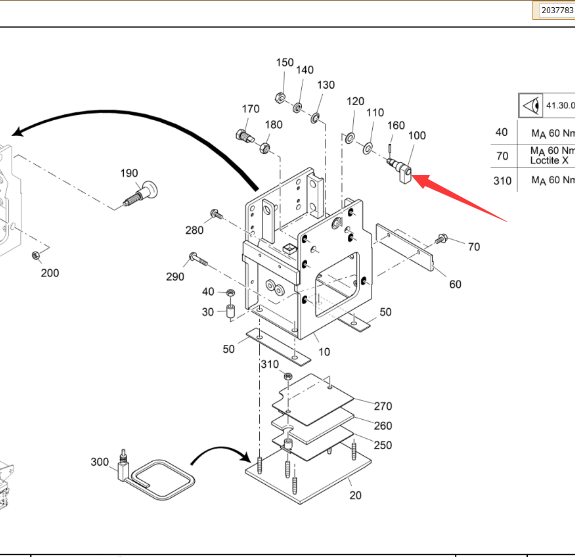Select callout number 270 sheet label
The width and height of the screenshot is (575, 557).
[383, 406]
